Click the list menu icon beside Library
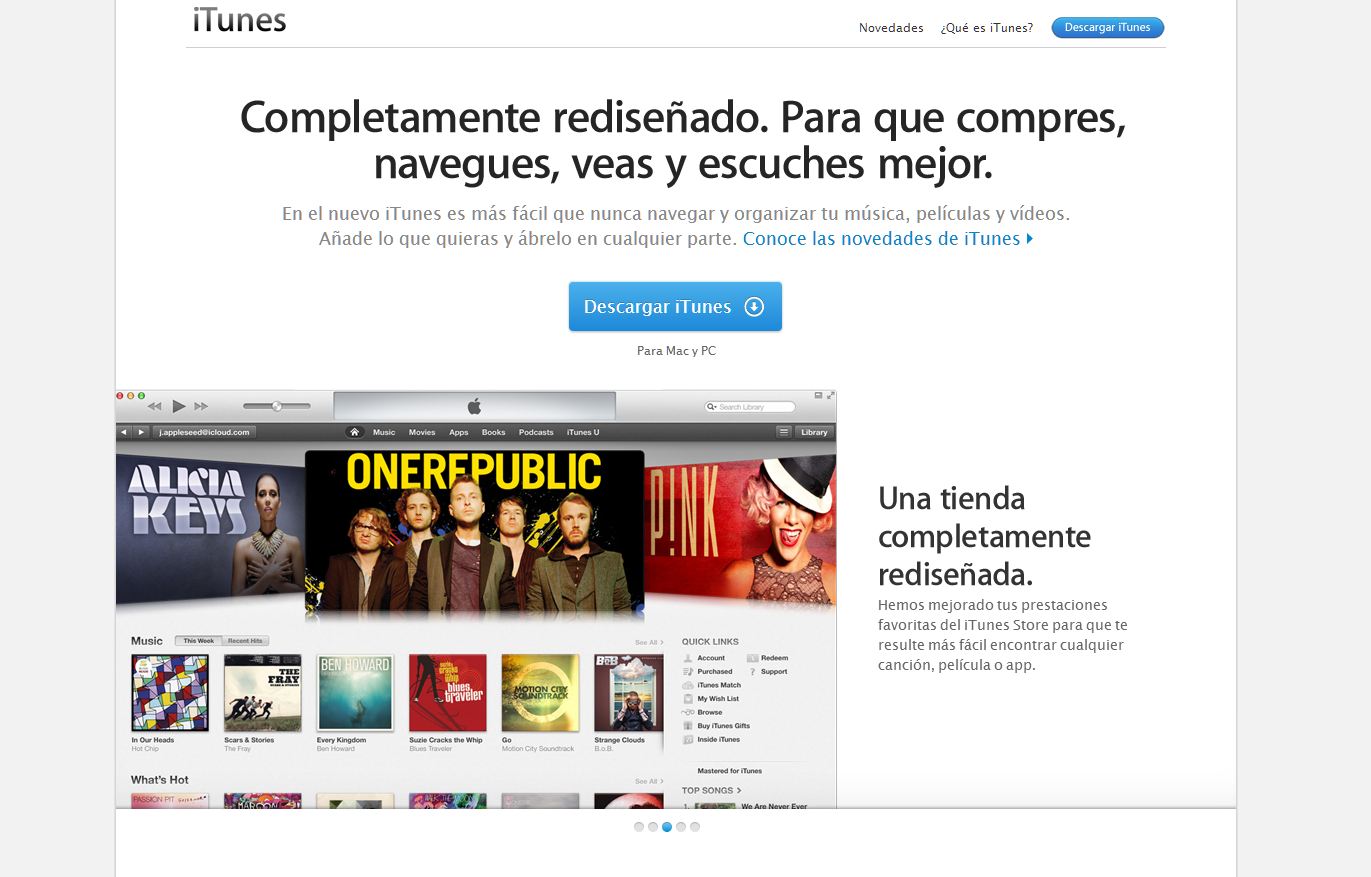Viewport: 1371px width, 877px height. tap(784, 432)
